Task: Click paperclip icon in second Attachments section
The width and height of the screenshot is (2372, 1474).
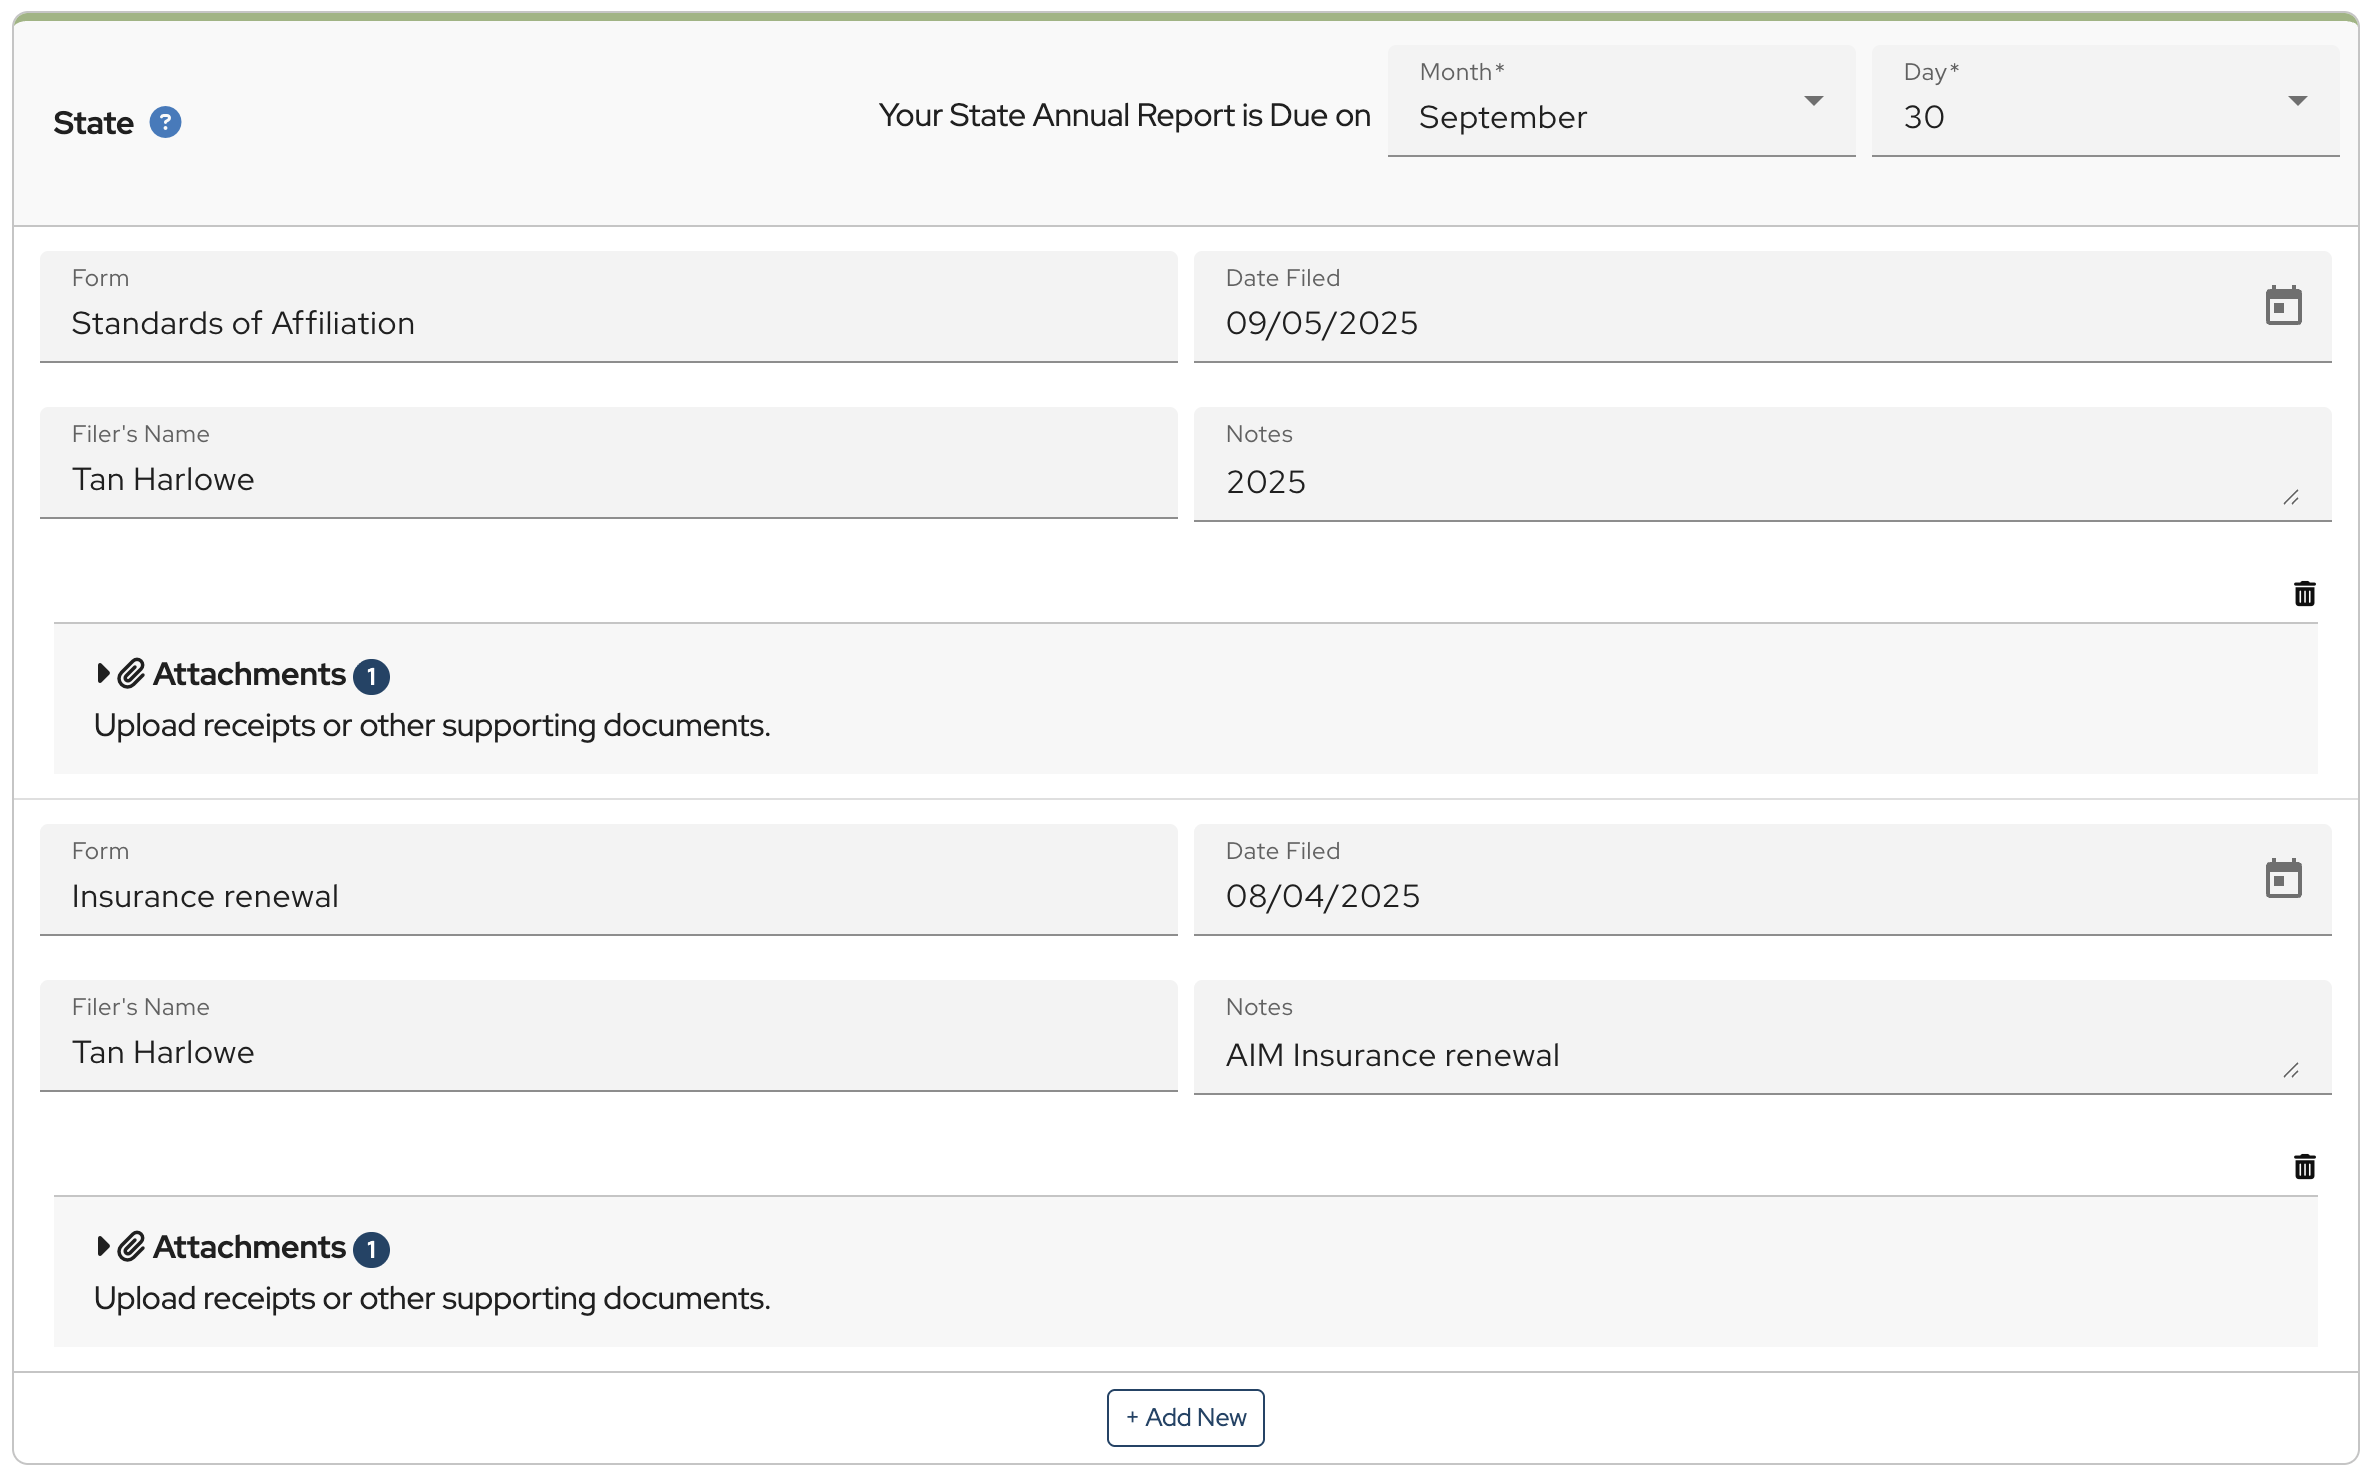Action: pyautogui.click(x=132, y=1247)
